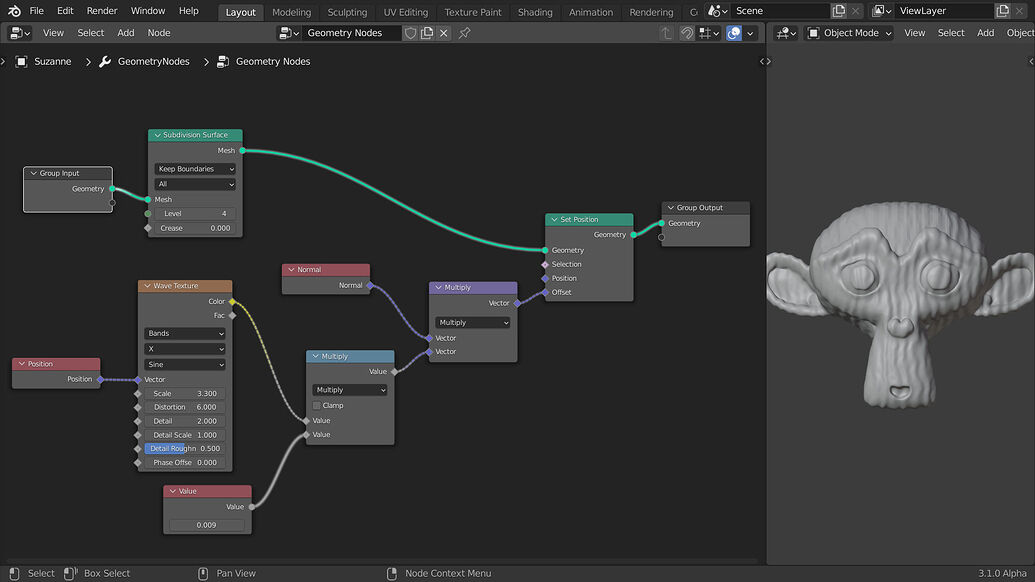The width and height of the screenshot is (1035, 582).
Task: Collapse the Position node
Action: tap(22, 364)
